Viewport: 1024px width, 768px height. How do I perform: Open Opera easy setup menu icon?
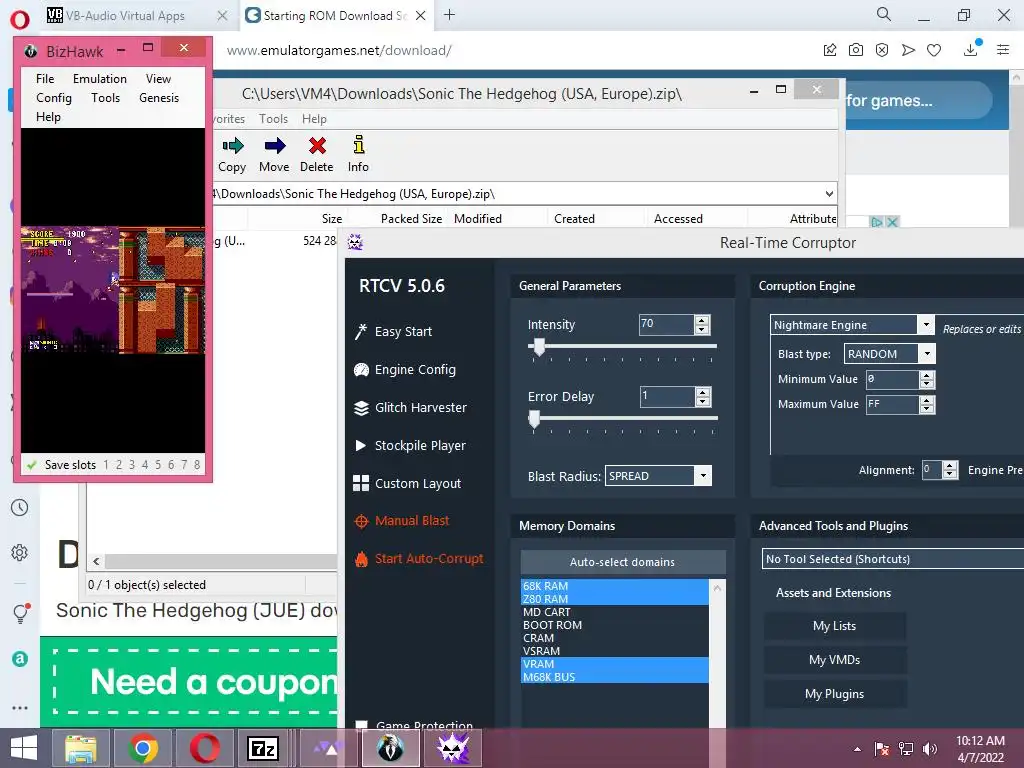(1003, 50)
